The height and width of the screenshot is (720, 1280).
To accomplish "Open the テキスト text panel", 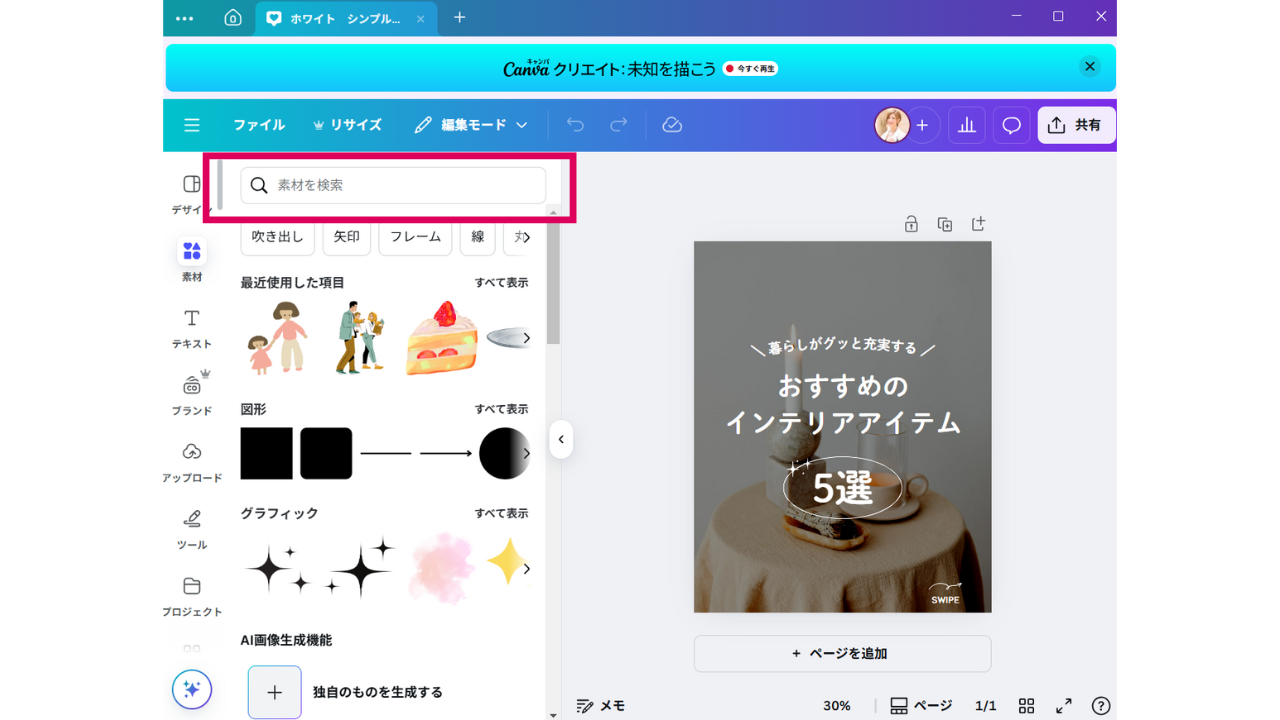I will [191, 327].
